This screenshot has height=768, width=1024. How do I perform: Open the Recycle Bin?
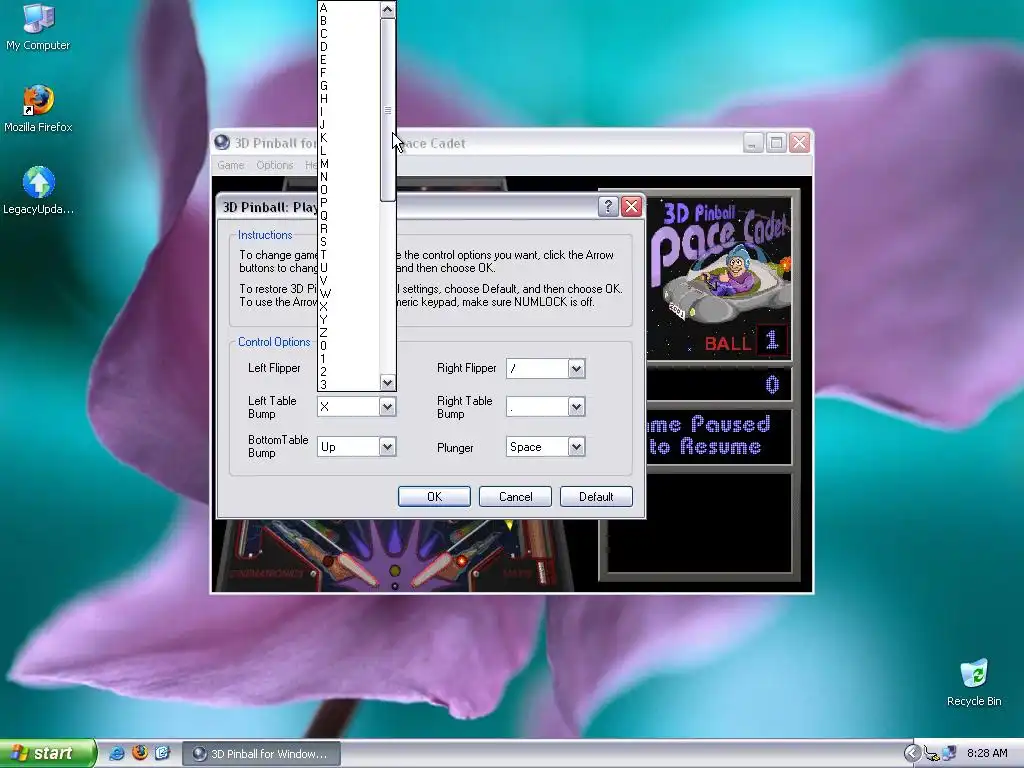tap(974, 683)
